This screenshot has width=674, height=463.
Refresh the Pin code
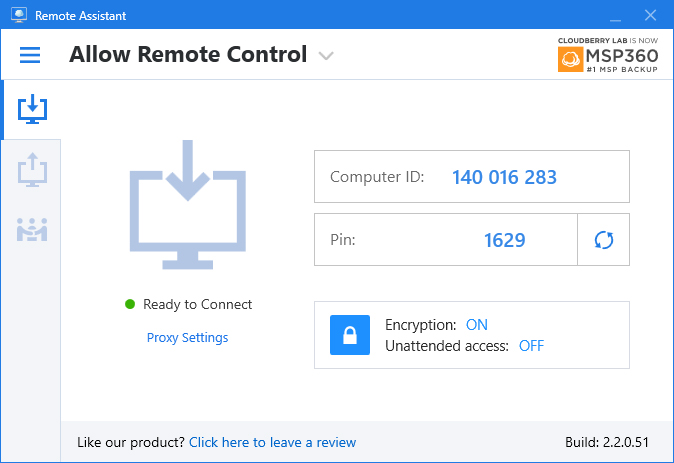point(603,240)
